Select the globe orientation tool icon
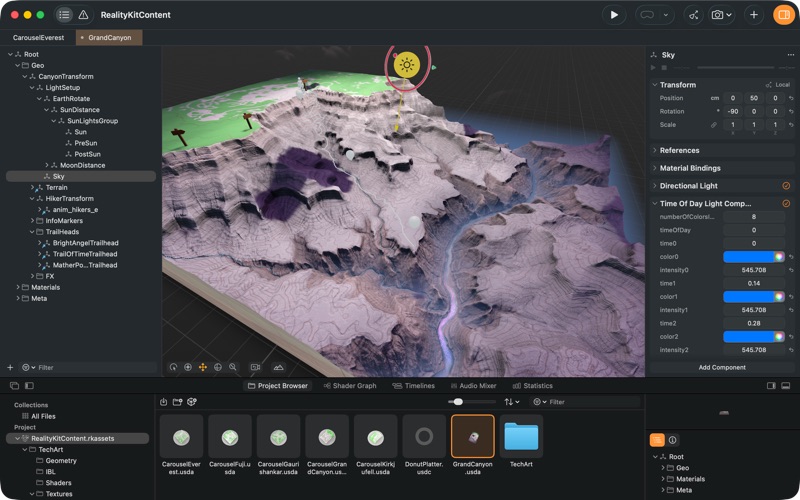Viewport: 800px width, 500px height. pyautogui.click(x=218, y=367)
